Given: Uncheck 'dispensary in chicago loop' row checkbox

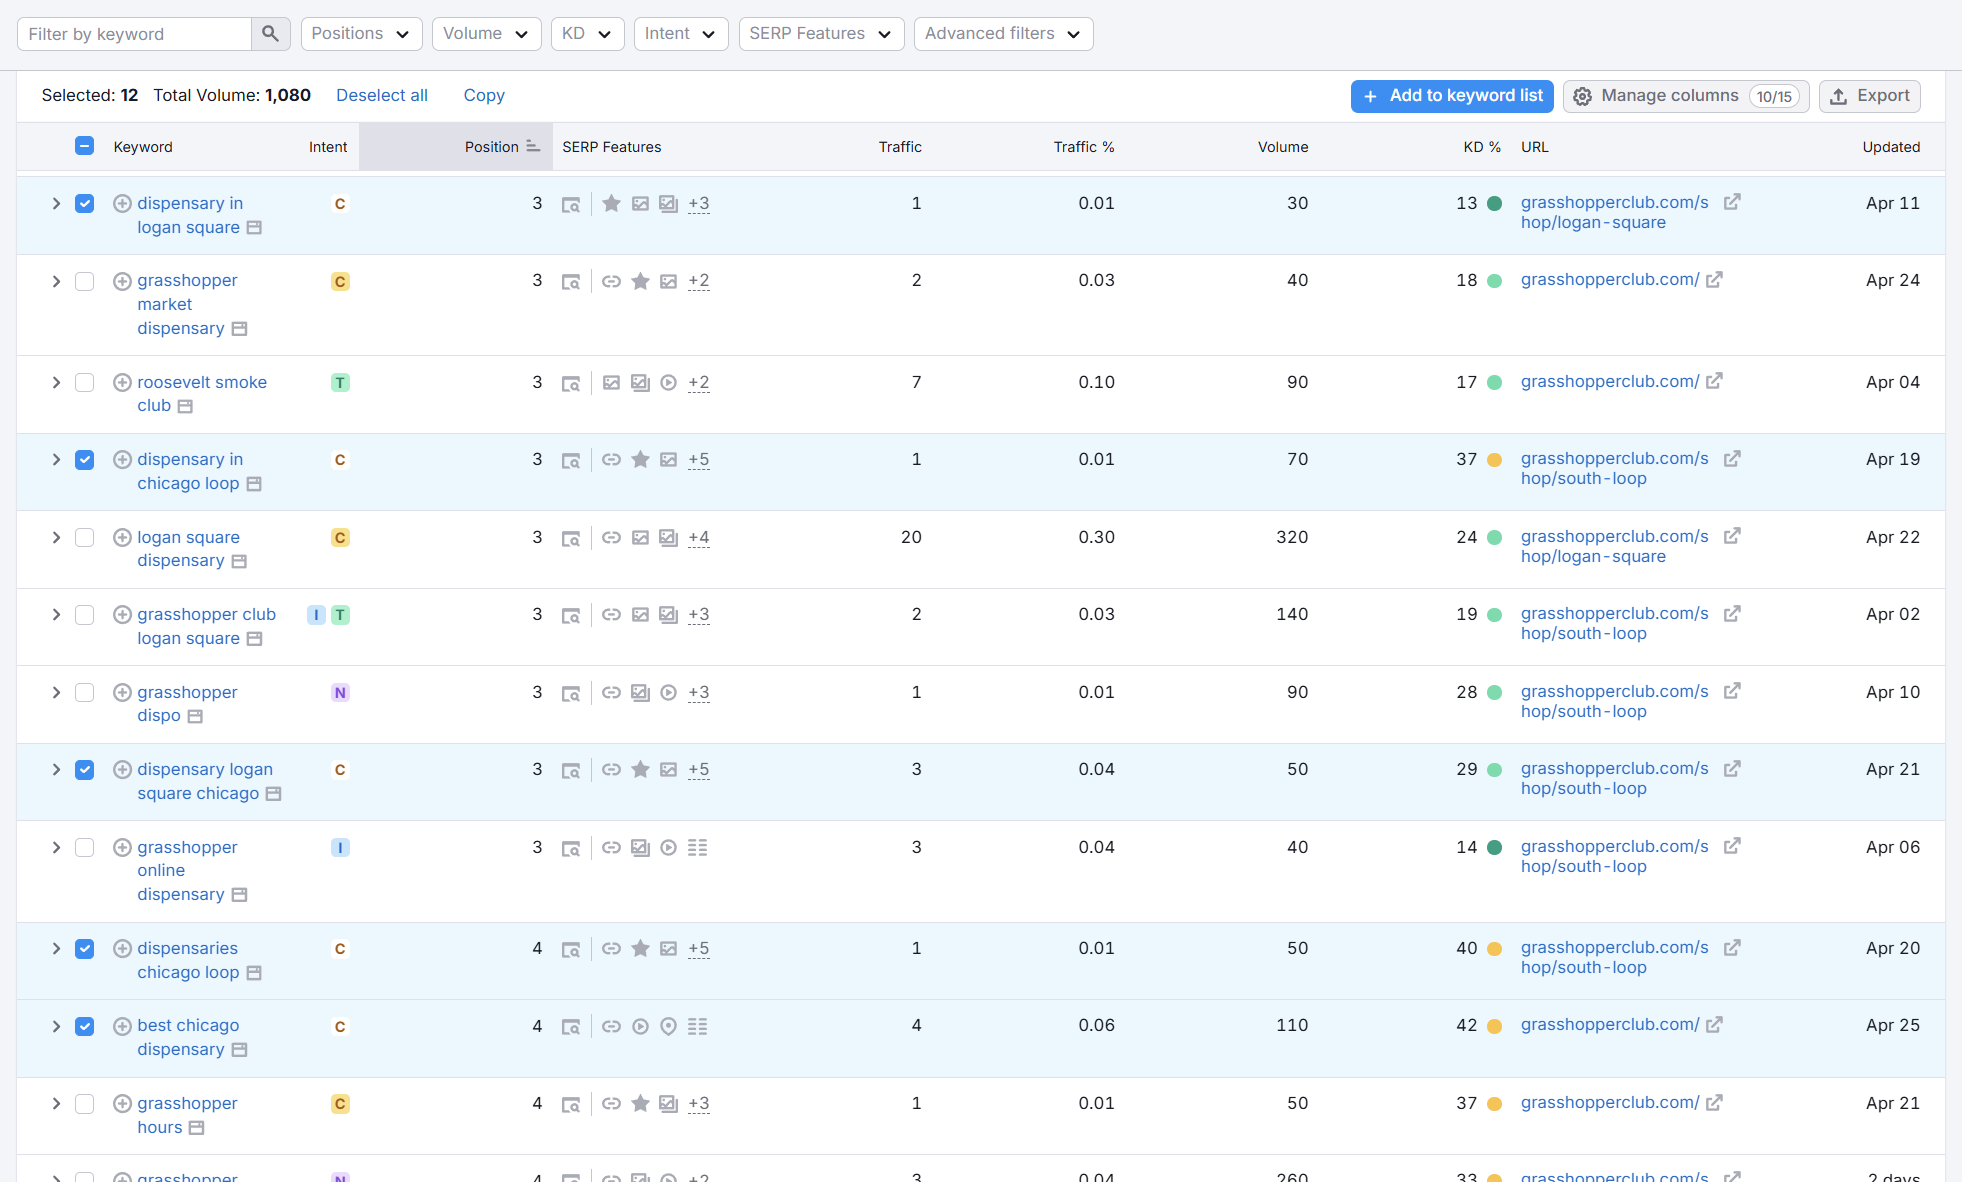Looking at the screenshot, I should tap(85, 459).
